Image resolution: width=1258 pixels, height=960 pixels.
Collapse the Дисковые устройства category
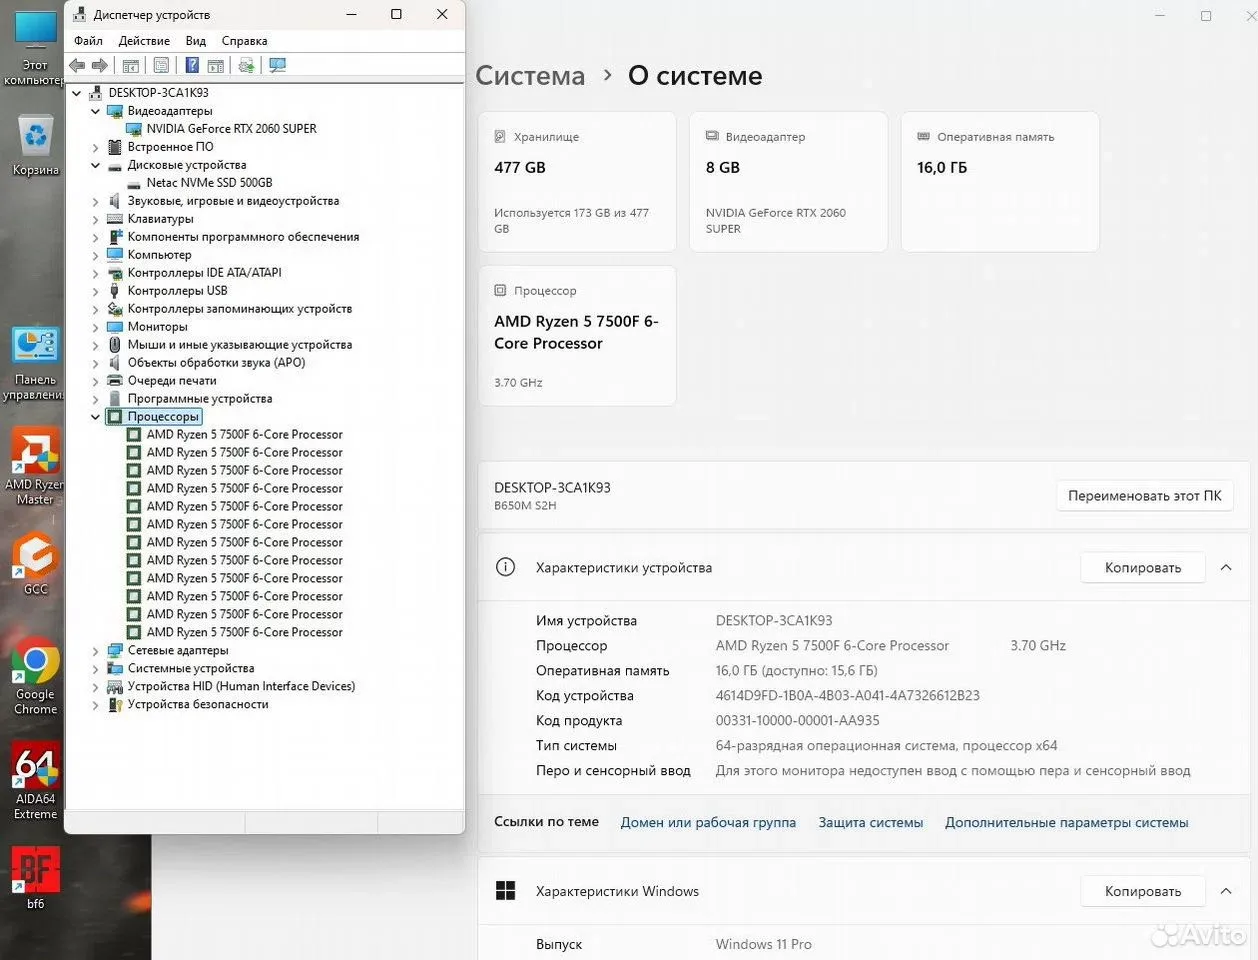pyautogui.click(x=96, y=165)
